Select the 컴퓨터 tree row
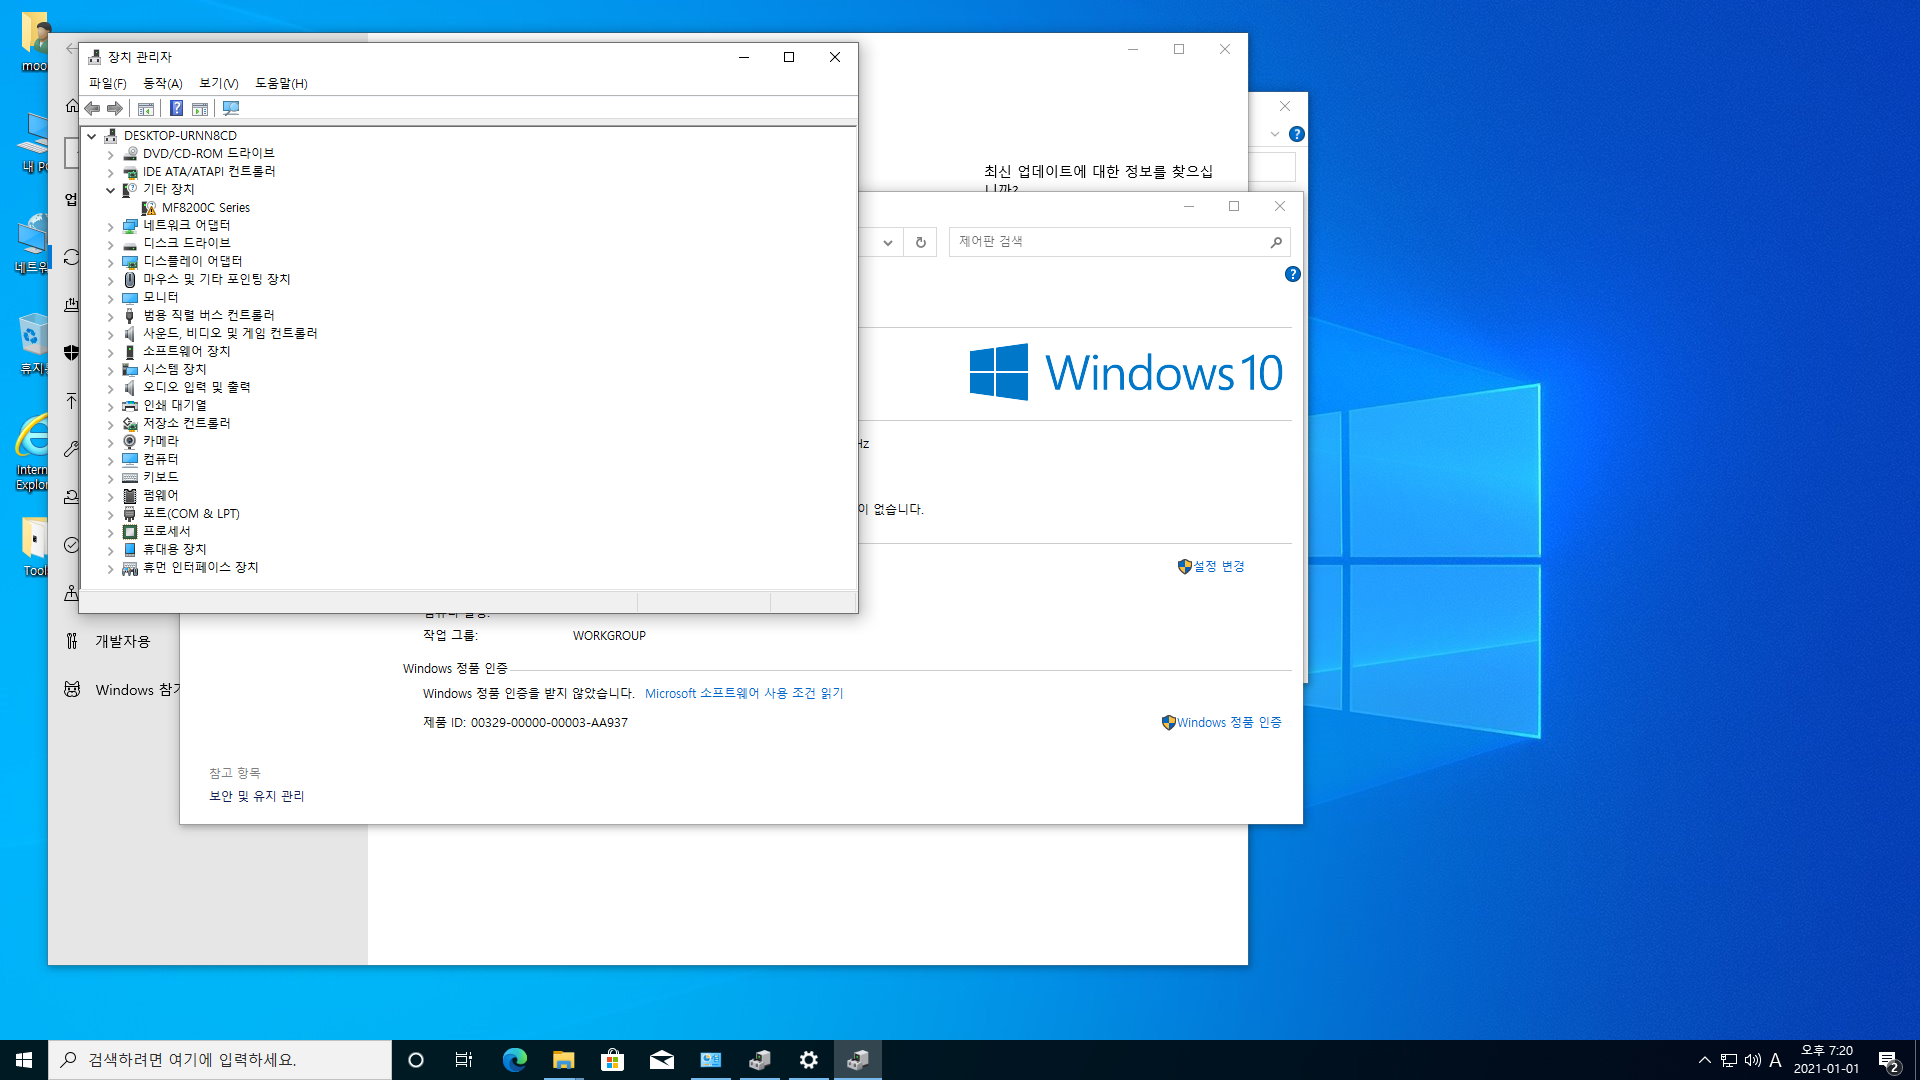The height and width of the screenshot is (1080, 1920). pos(160,460)
